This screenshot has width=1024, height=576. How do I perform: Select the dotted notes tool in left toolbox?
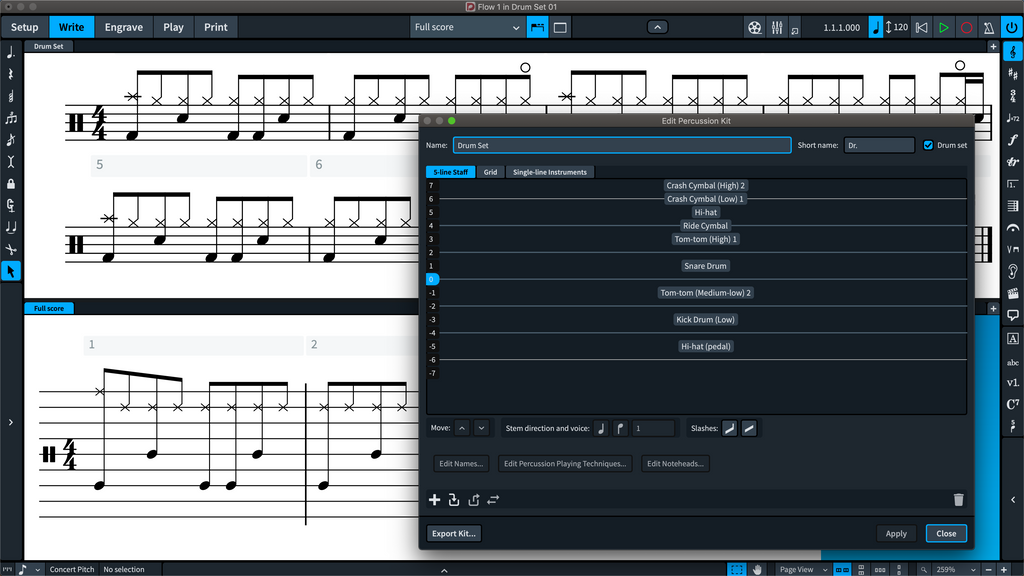coord(11,53)
